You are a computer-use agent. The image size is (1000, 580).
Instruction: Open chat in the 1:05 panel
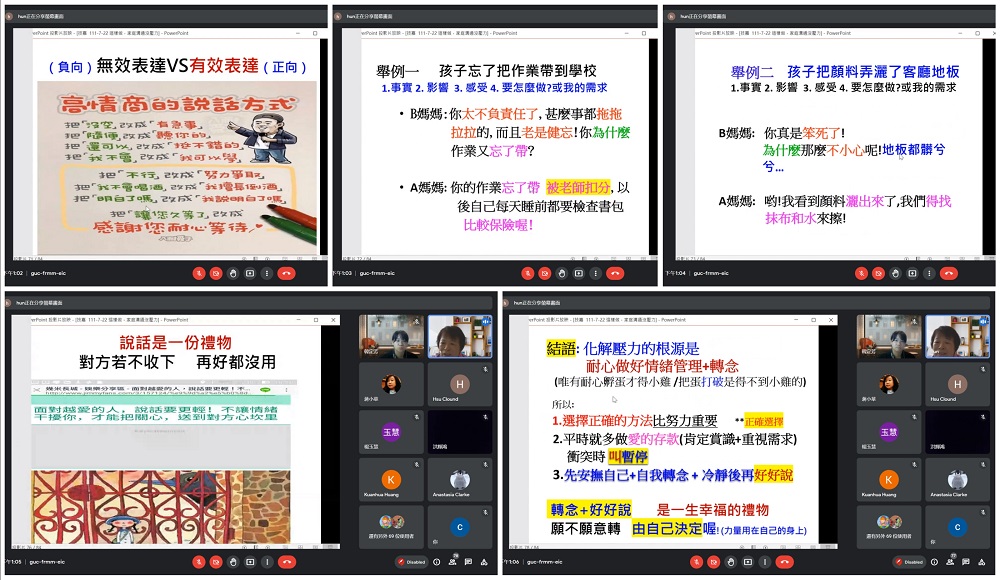pos(468,562)
